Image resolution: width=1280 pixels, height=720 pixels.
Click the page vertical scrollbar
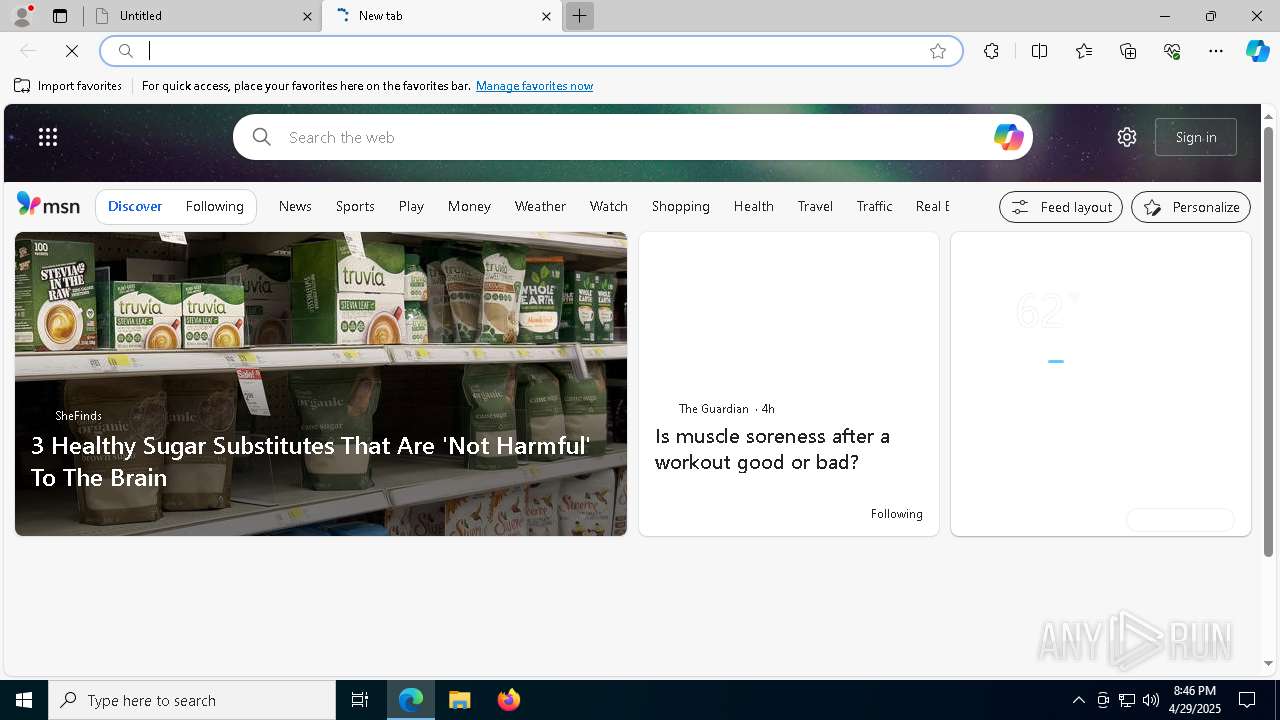[x=1268, y=340]
